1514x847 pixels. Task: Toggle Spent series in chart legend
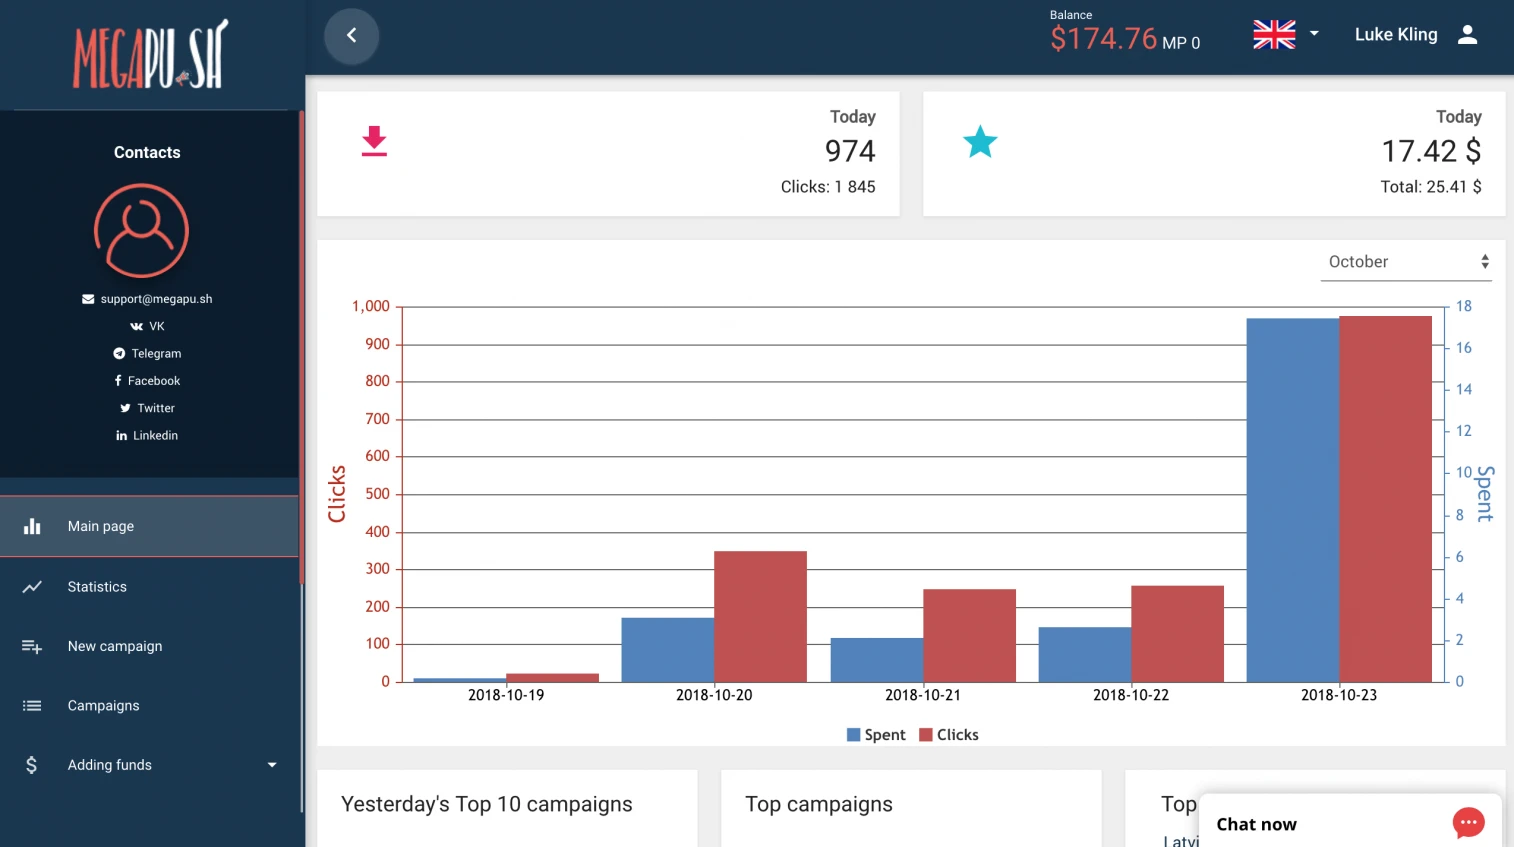[x=876, y=735]
